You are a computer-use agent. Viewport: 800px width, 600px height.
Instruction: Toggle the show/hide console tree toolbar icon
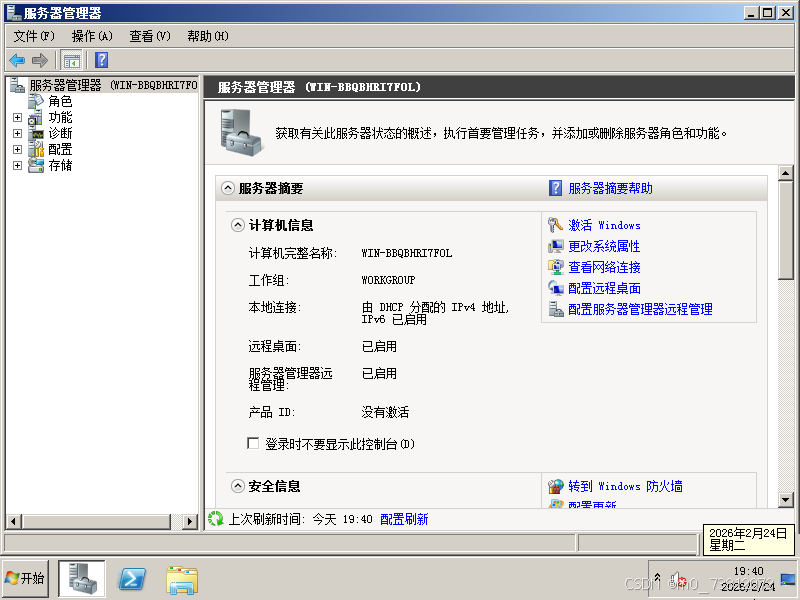(x=71, y=60)
